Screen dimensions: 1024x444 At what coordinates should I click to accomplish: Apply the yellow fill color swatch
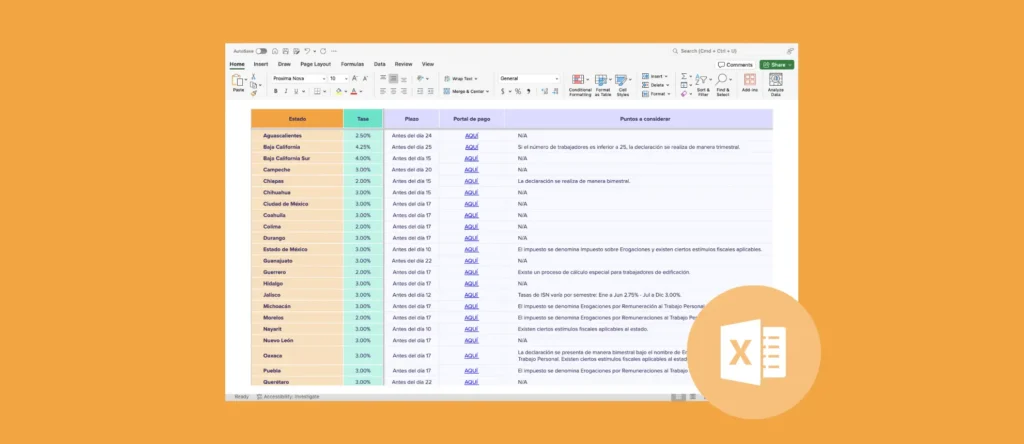[x=338, y=91]
